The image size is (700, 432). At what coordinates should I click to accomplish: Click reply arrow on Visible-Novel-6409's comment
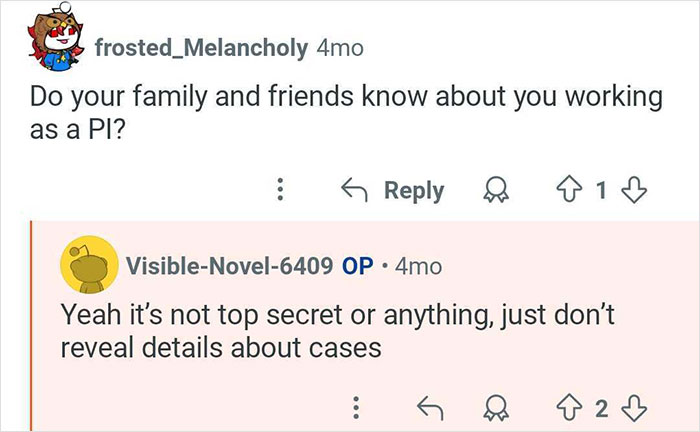coord(428,406)
